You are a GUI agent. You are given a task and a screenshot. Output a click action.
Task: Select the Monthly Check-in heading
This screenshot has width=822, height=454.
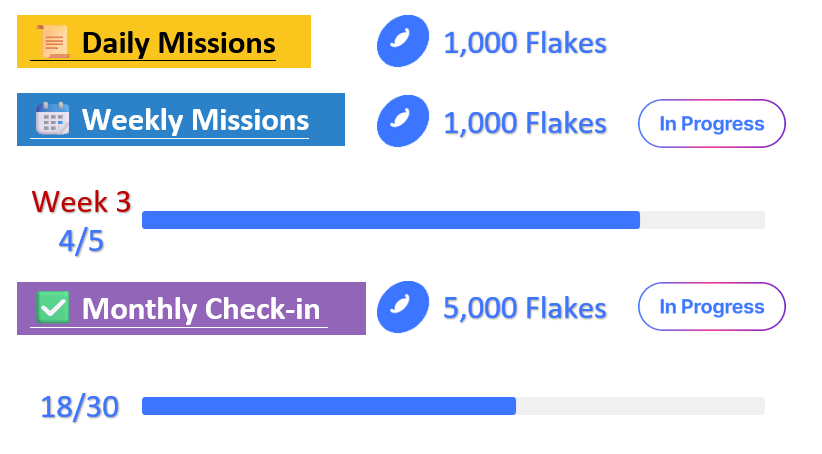[204, 308]
